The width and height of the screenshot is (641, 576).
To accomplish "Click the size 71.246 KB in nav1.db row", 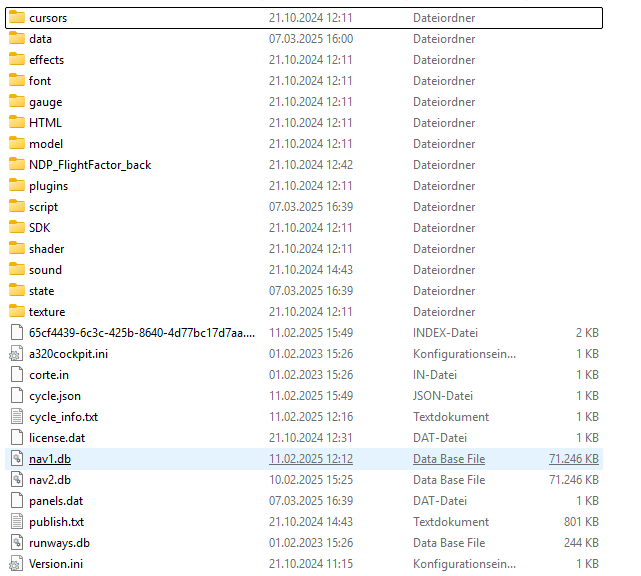I will 574,459.
